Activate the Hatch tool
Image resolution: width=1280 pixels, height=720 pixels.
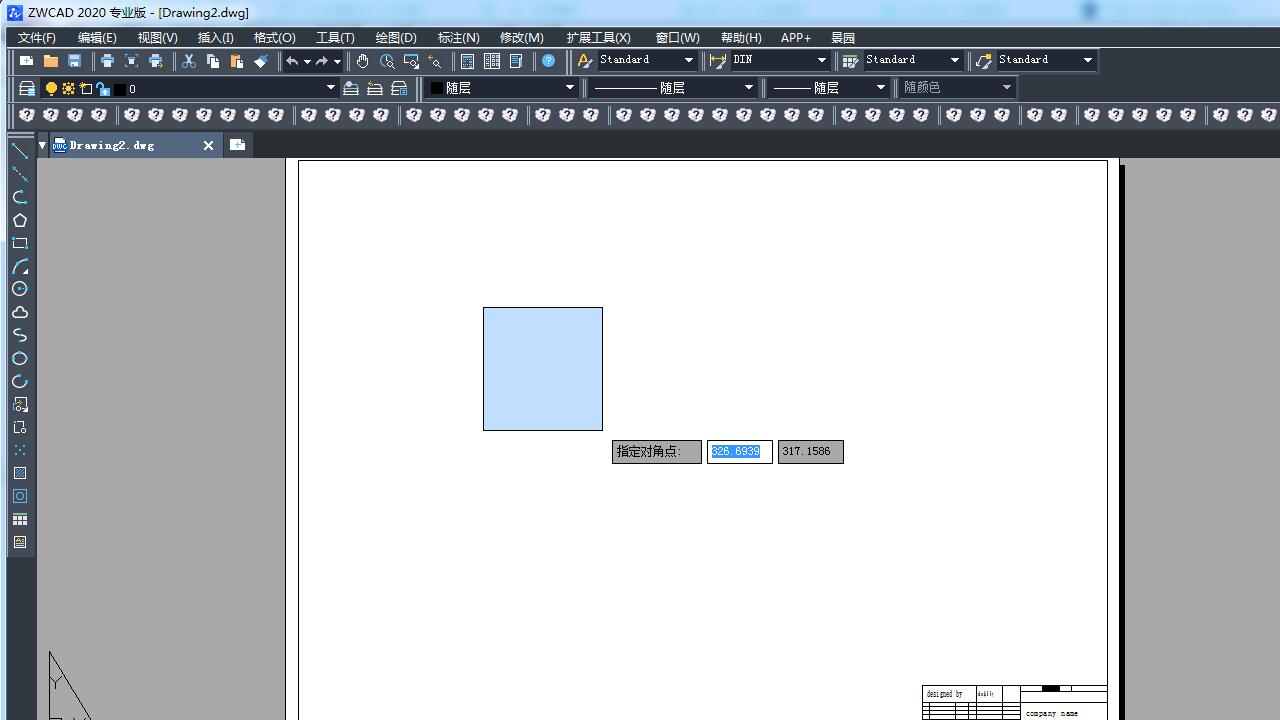pyautogui.click(x=19, y=473)
